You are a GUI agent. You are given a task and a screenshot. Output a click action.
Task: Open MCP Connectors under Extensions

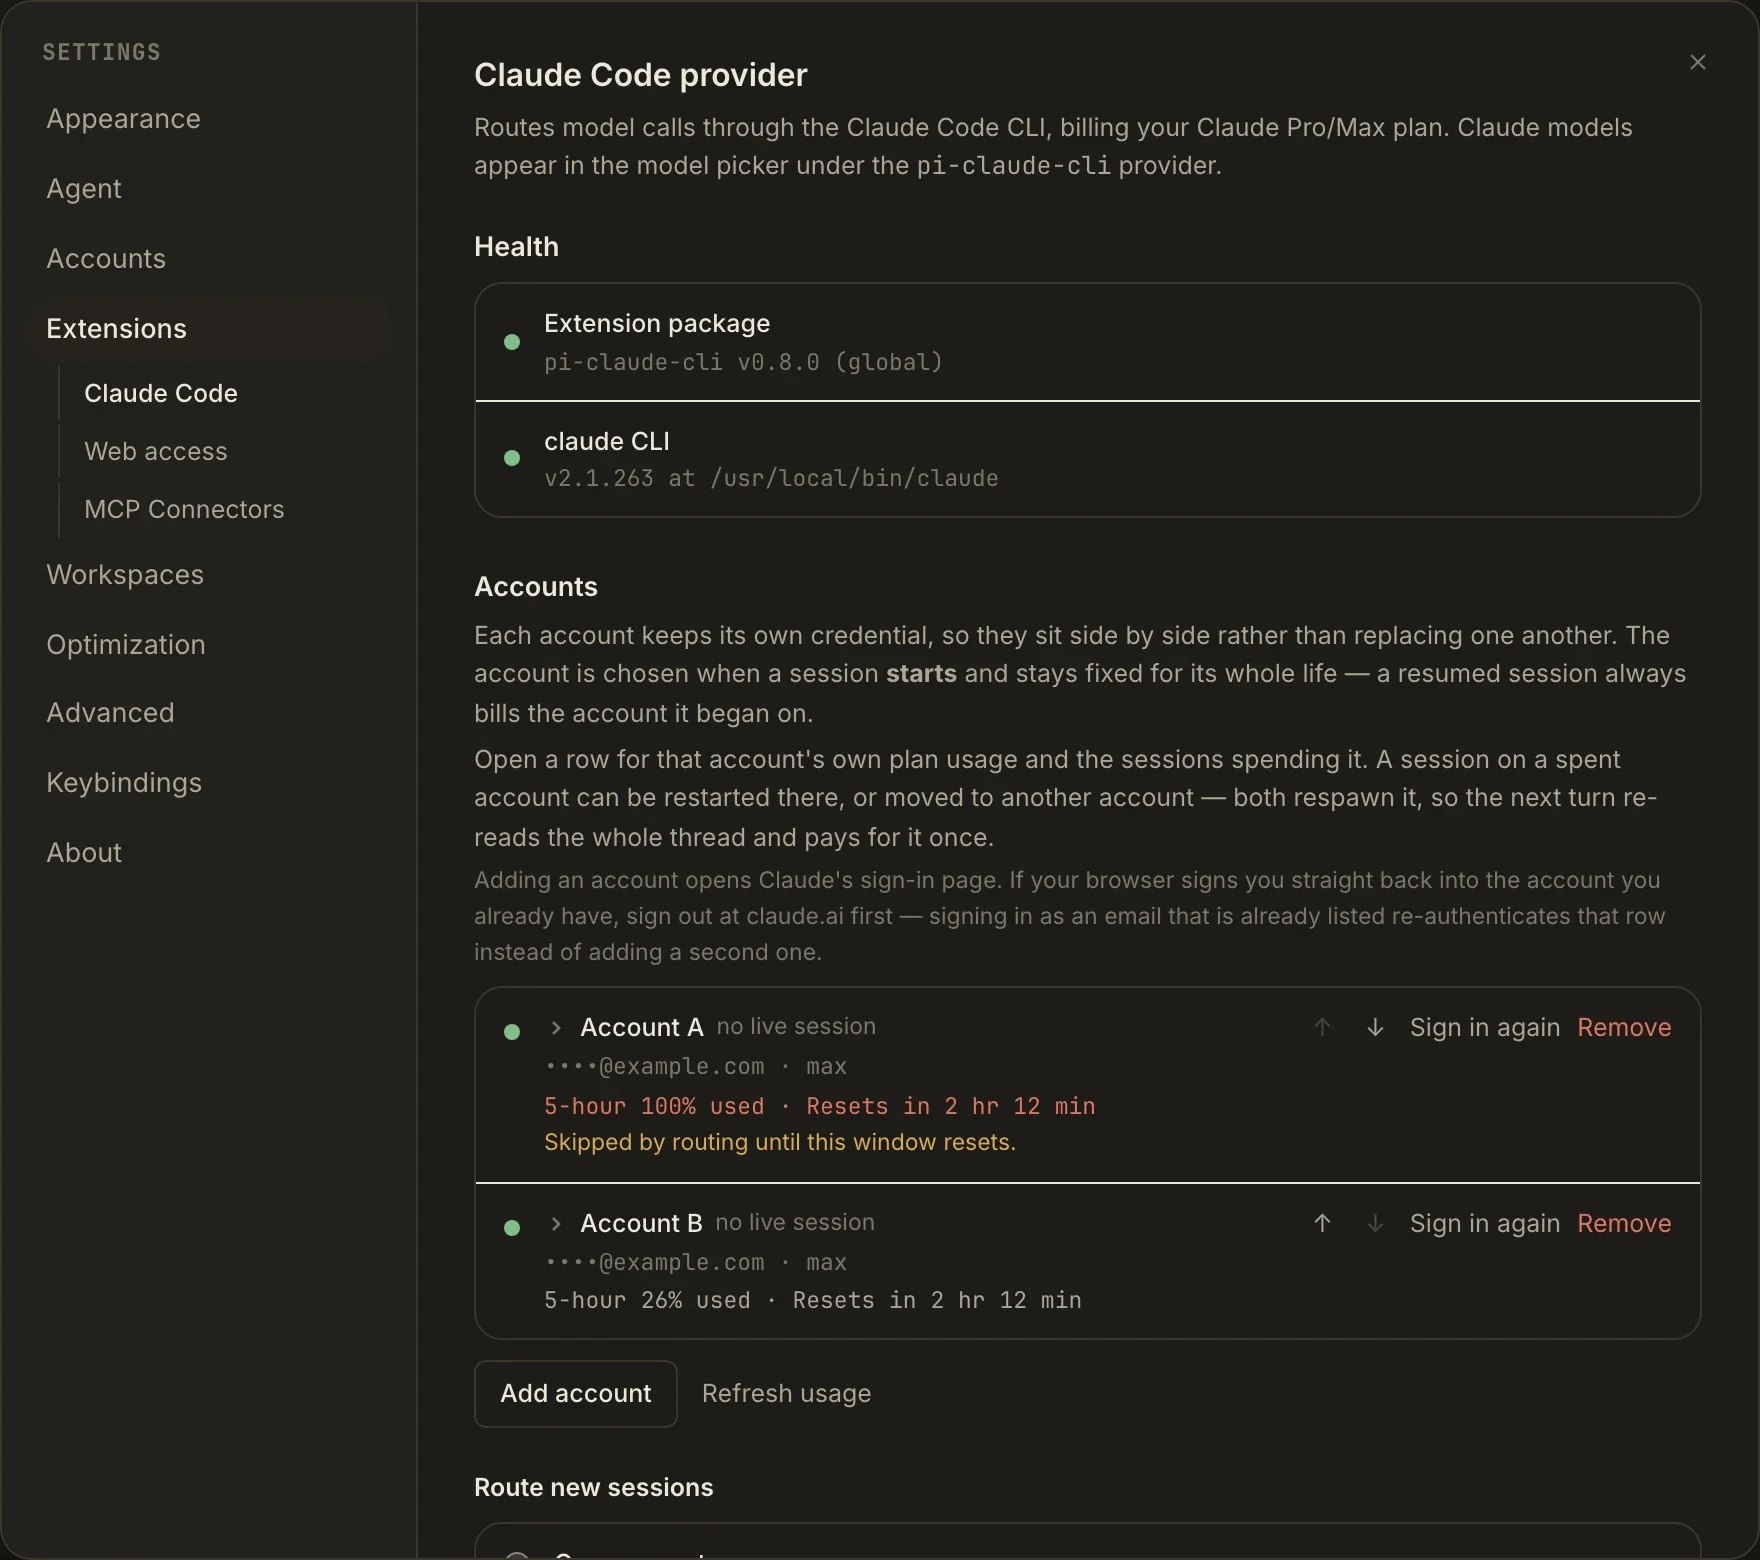[184, 509]
